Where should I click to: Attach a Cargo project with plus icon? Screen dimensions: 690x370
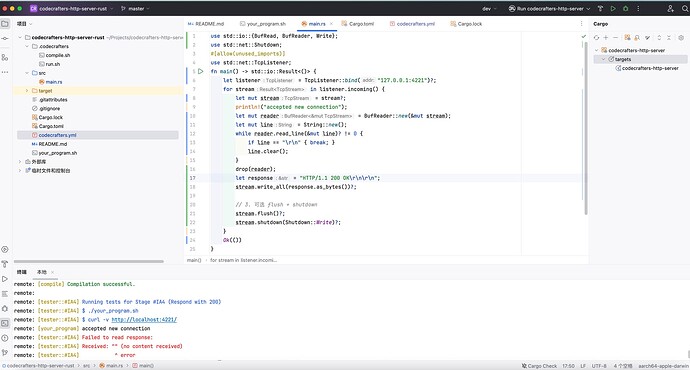coord(606,38)
